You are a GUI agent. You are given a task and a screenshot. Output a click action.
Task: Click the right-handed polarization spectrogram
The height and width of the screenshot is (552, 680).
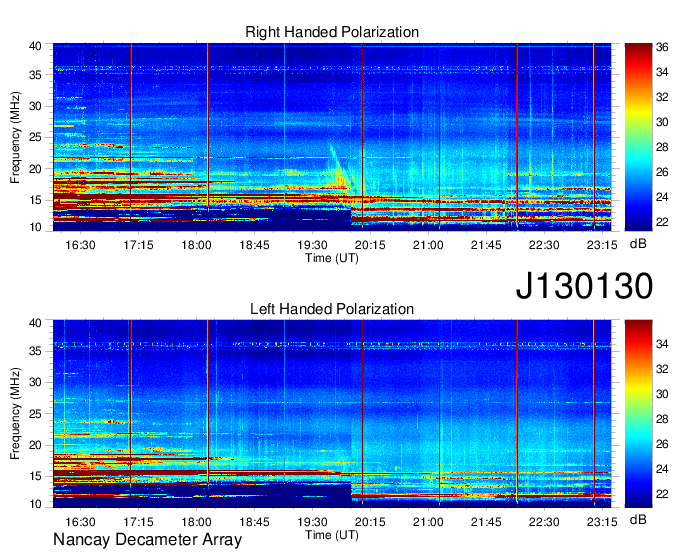[332, 137]
